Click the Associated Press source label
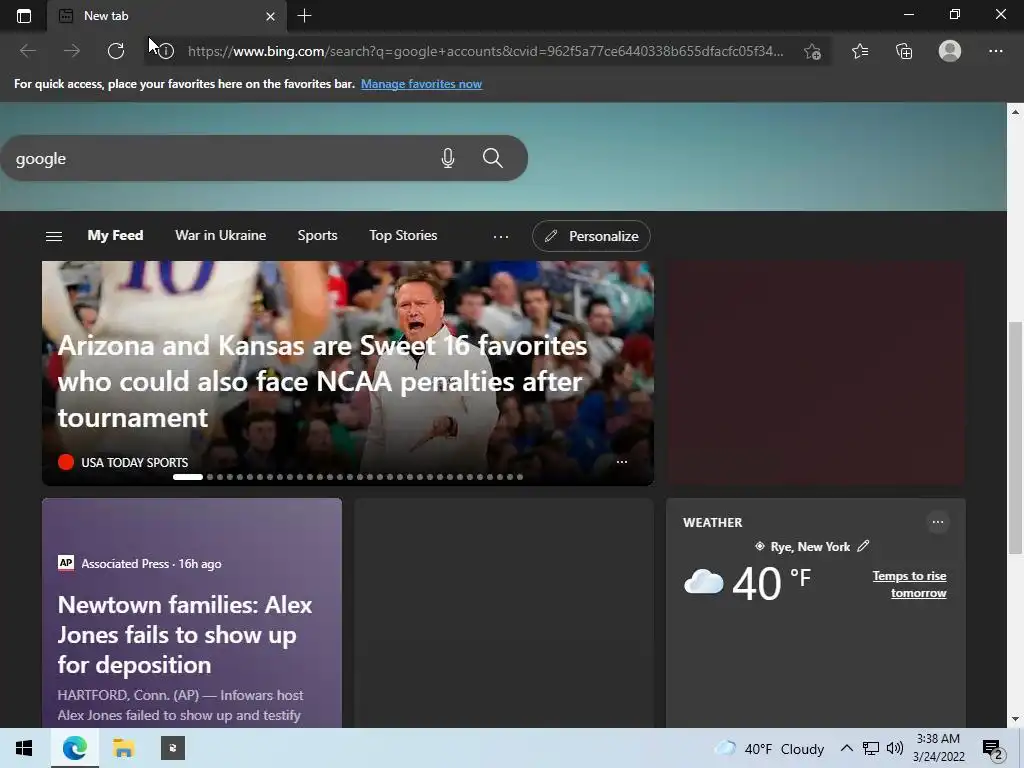The image size is (1024, 768). tap(125, 564)
